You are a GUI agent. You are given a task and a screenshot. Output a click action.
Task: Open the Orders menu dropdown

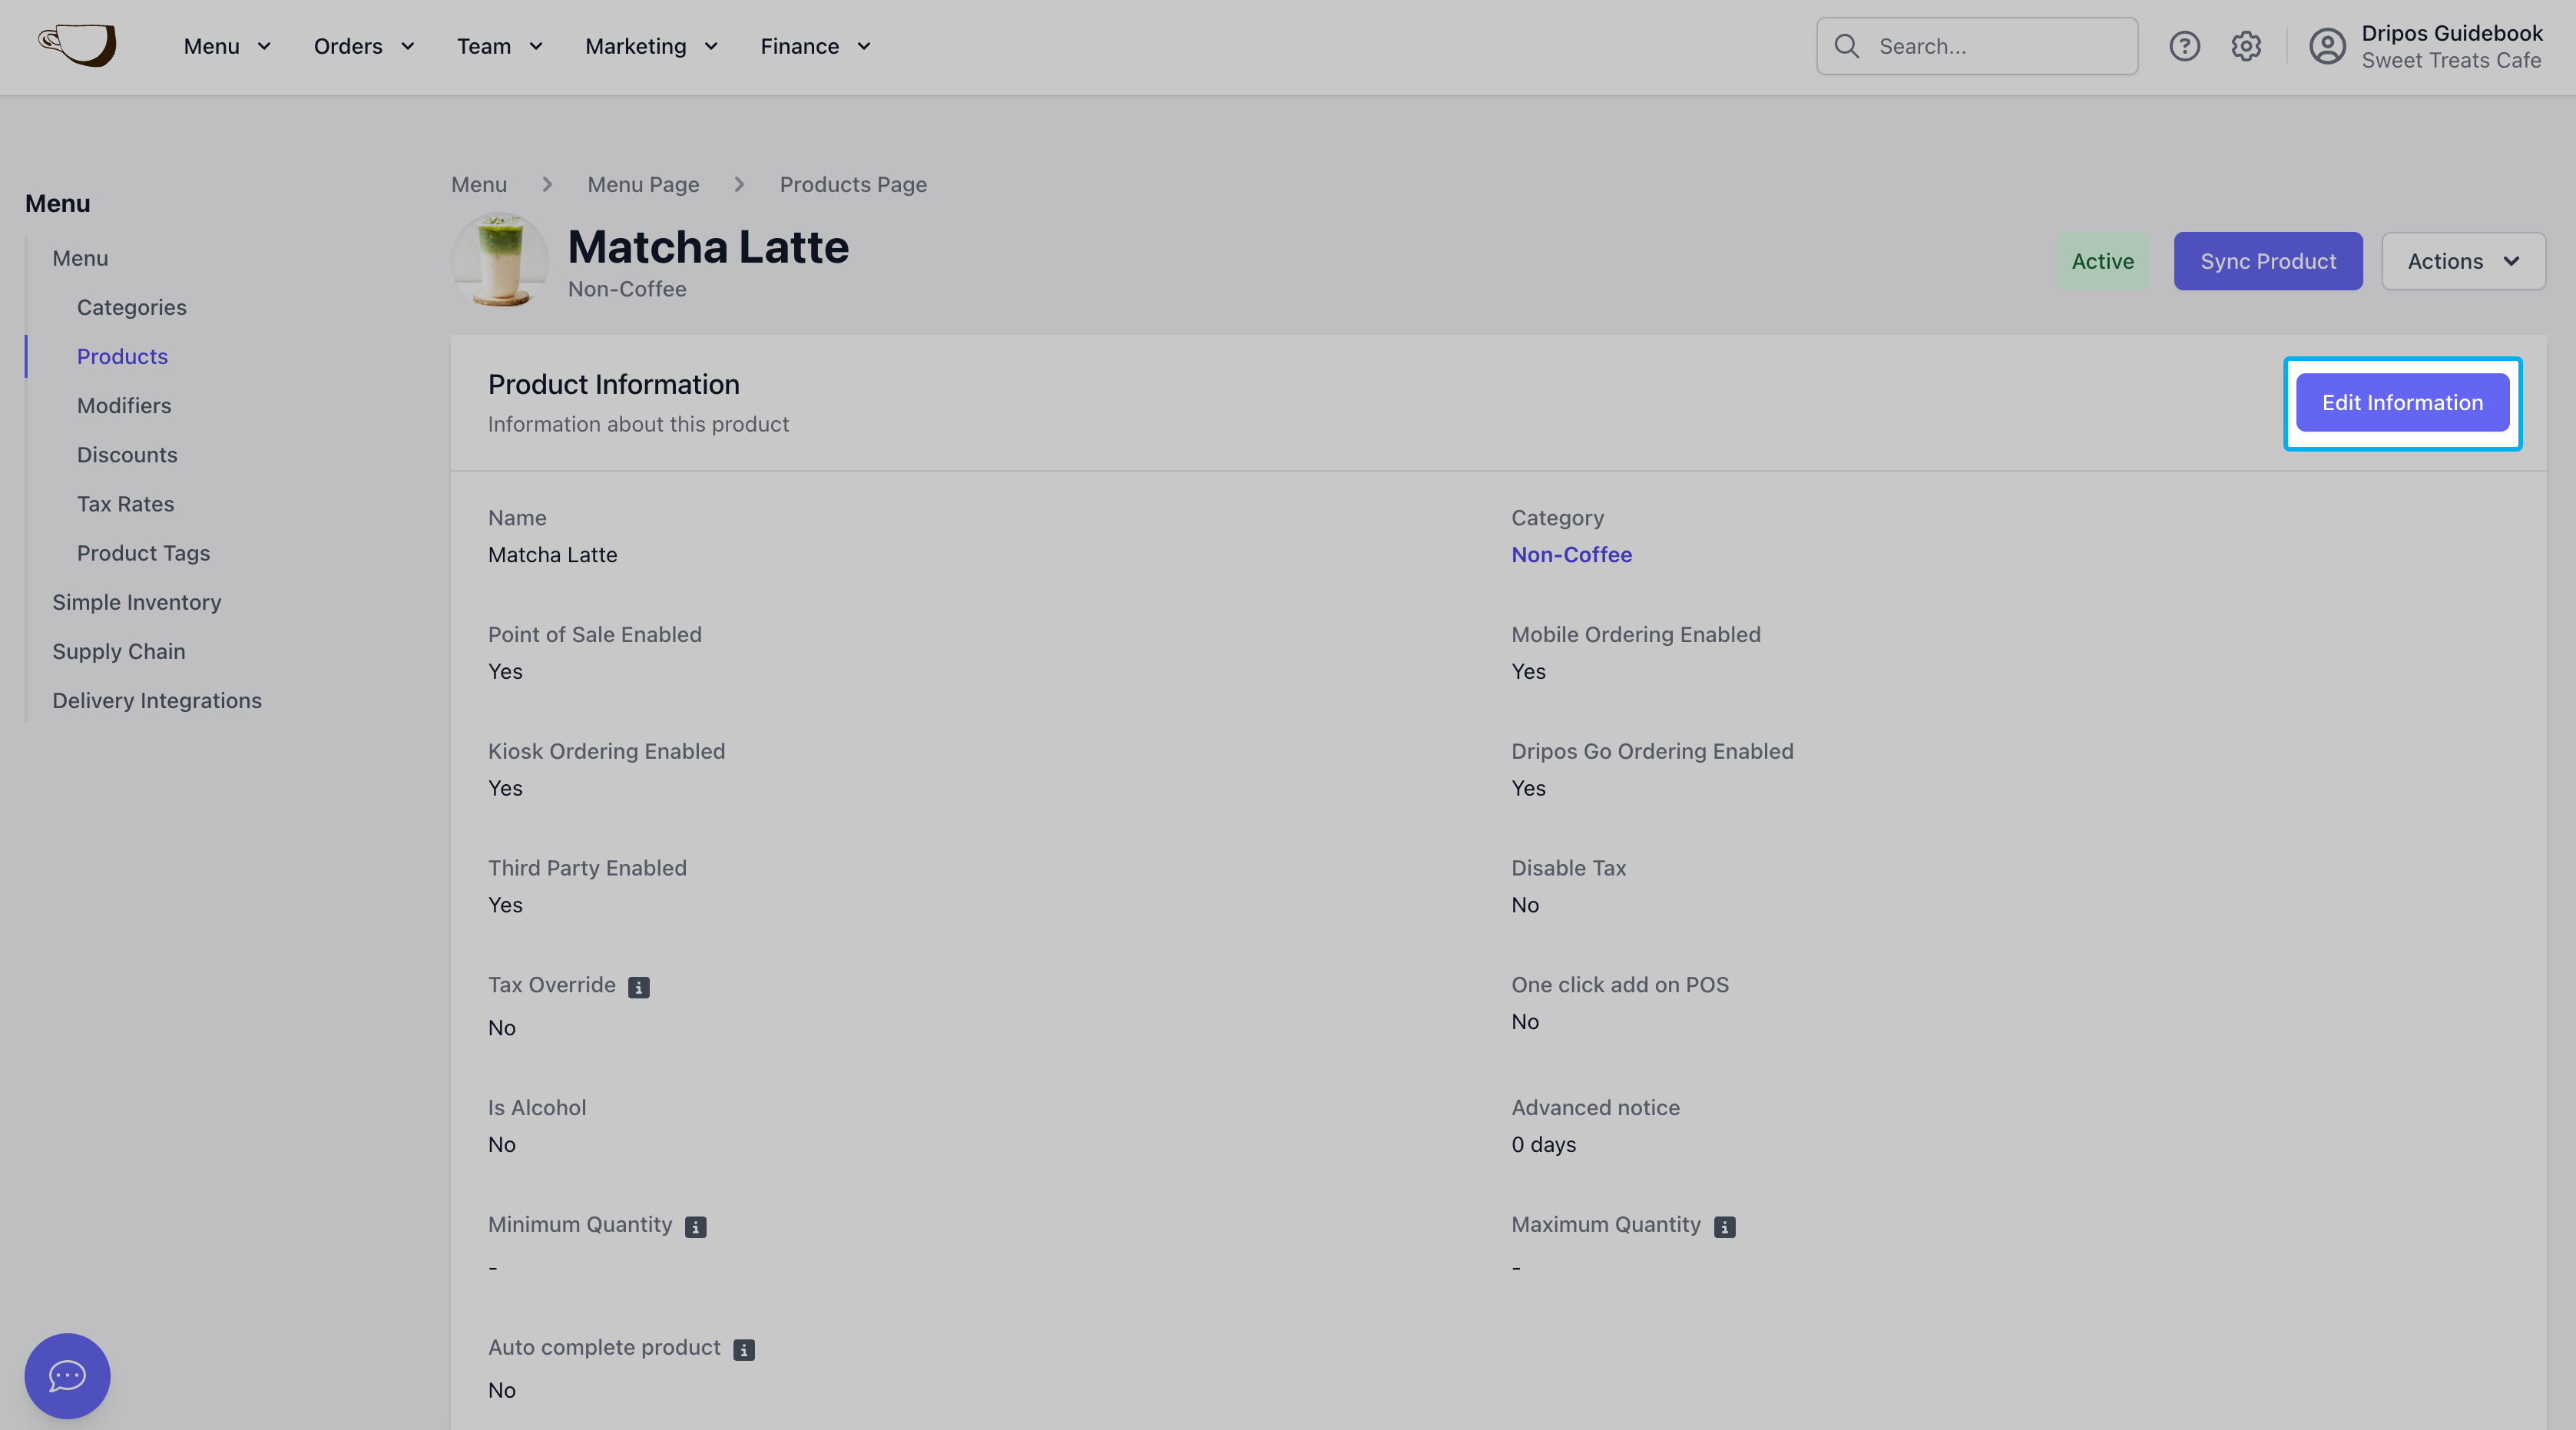pos(364,46)
